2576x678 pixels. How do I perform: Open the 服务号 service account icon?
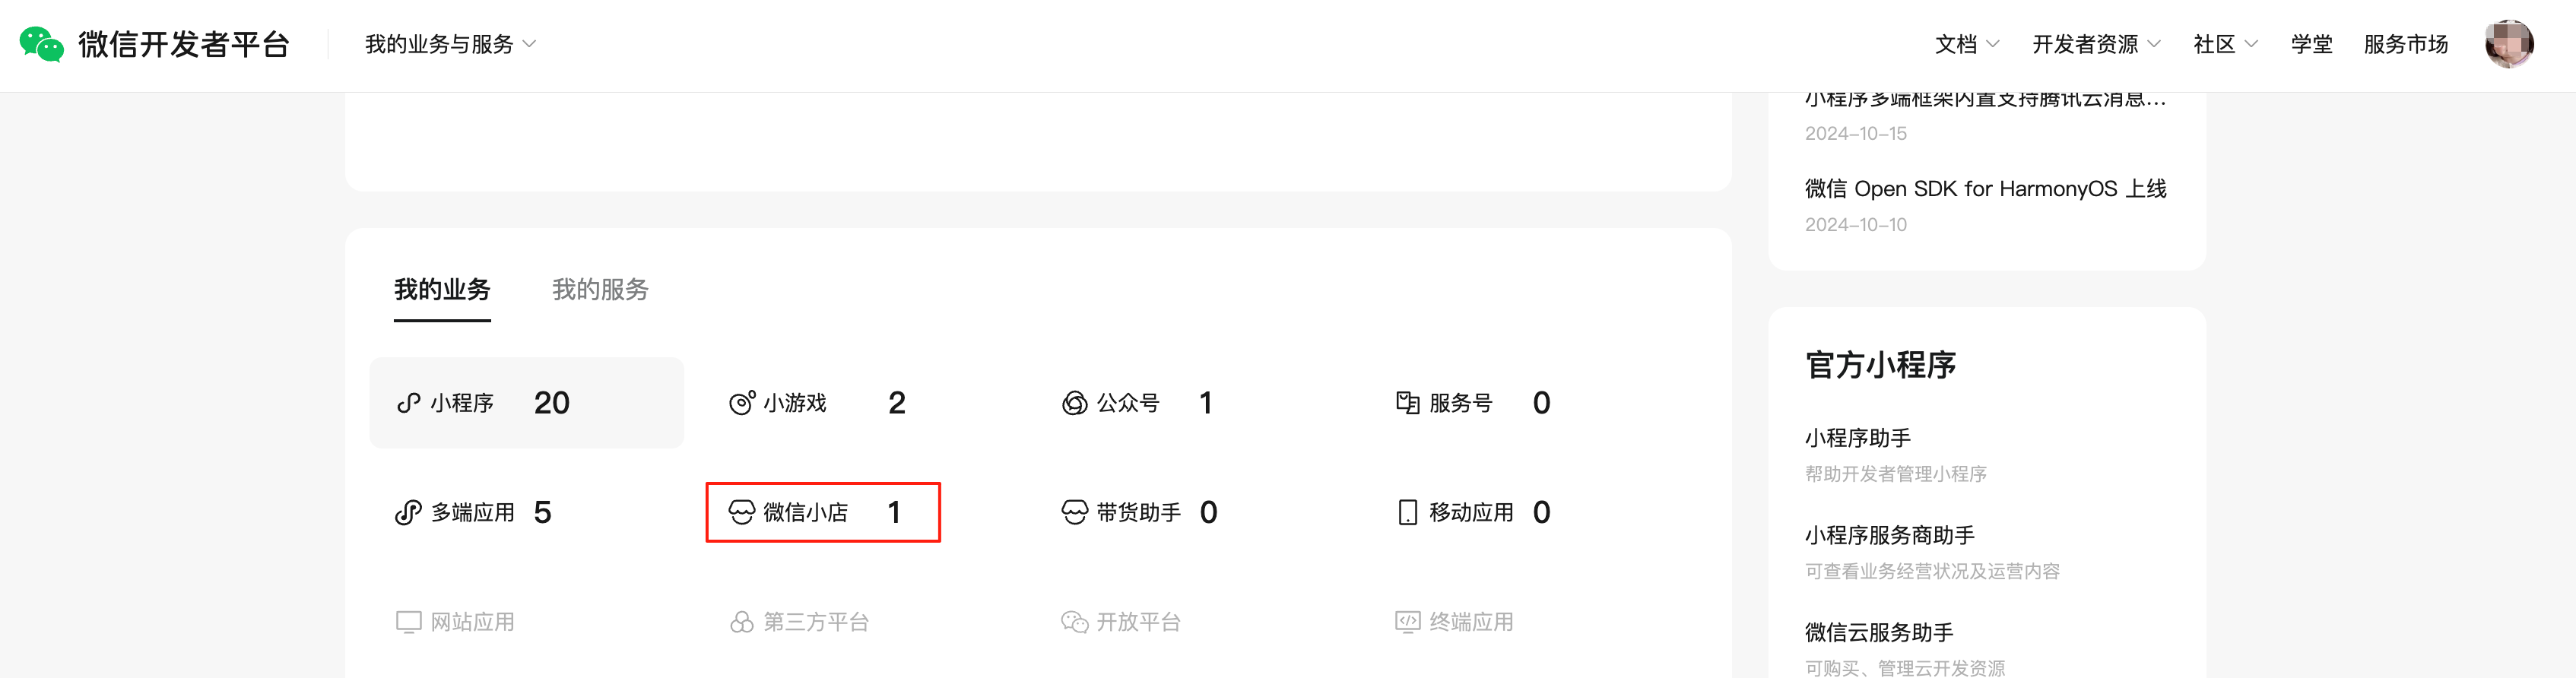point(1407,403)
